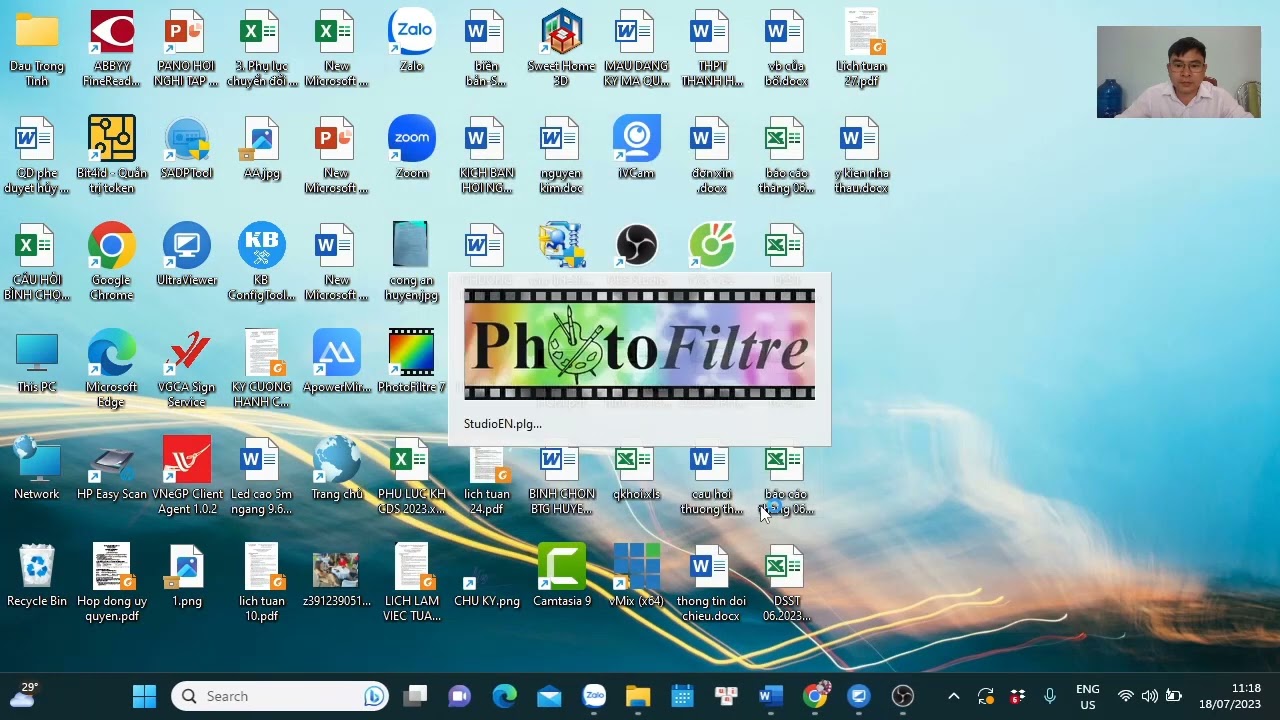Switch to Word on the taskbar

(x=771, y=696)
